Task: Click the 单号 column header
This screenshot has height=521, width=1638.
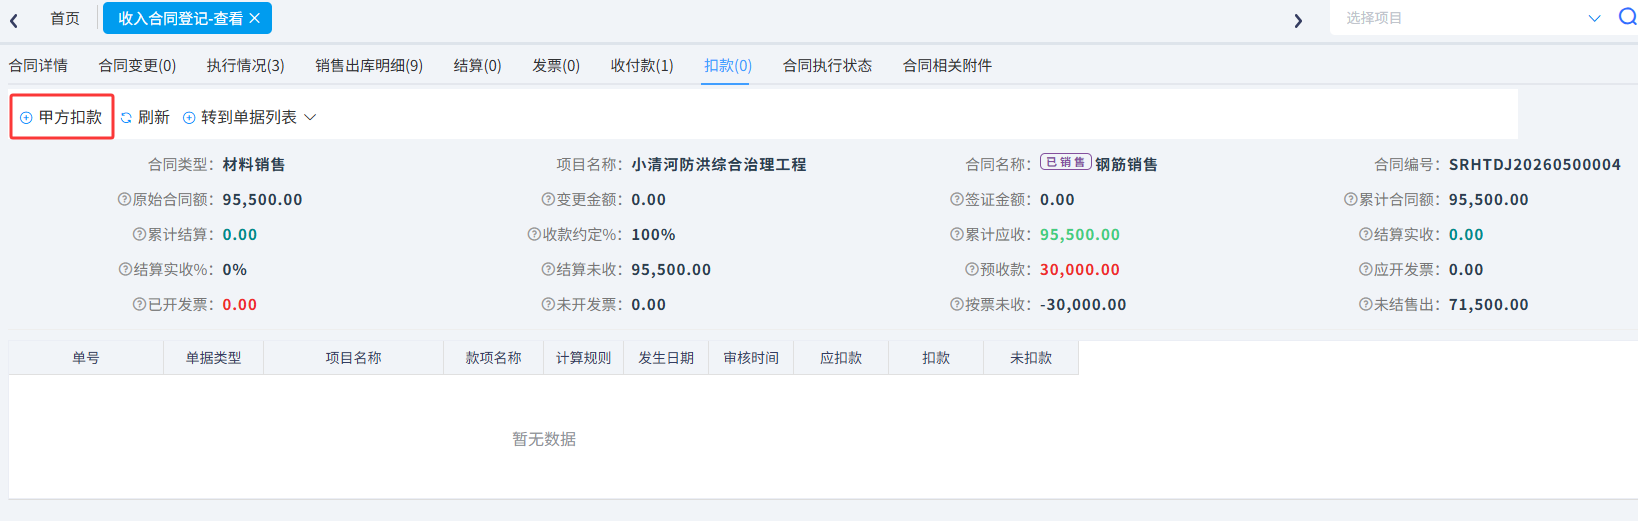Action: point(86,358)
